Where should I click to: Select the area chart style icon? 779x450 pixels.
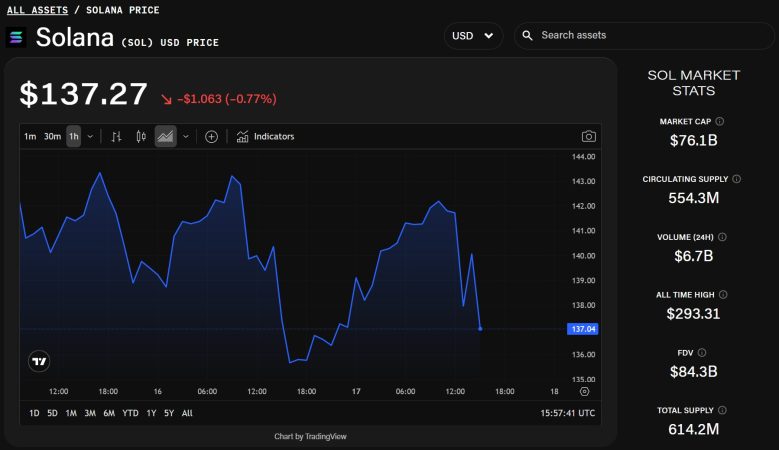coord(165,136)
